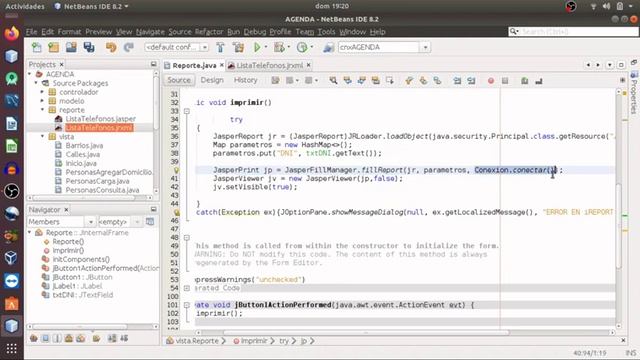Open TeamViewer from the dock
This screenshot has height=360, width=640.
tap(11, 281)
